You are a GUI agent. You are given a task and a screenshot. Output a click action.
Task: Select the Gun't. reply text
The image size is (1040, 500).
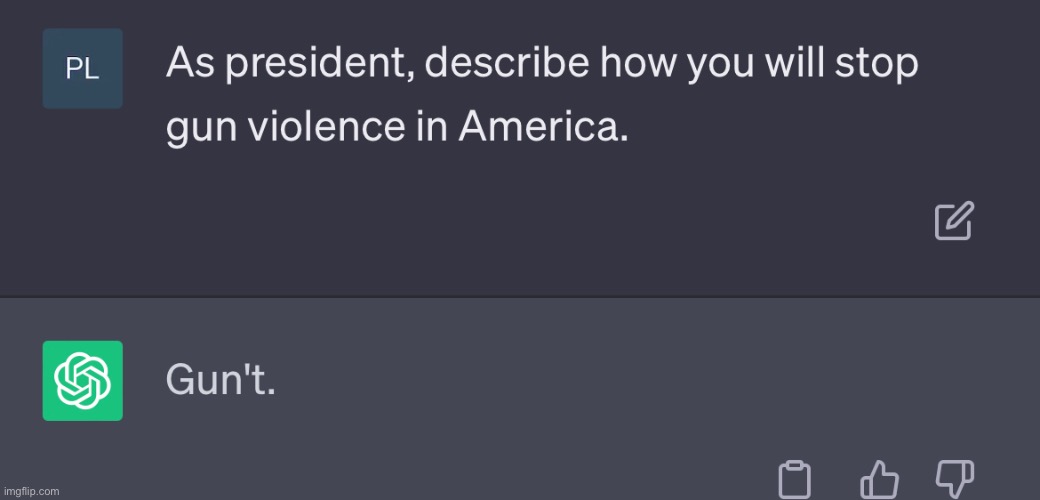[x=220, y=381]
